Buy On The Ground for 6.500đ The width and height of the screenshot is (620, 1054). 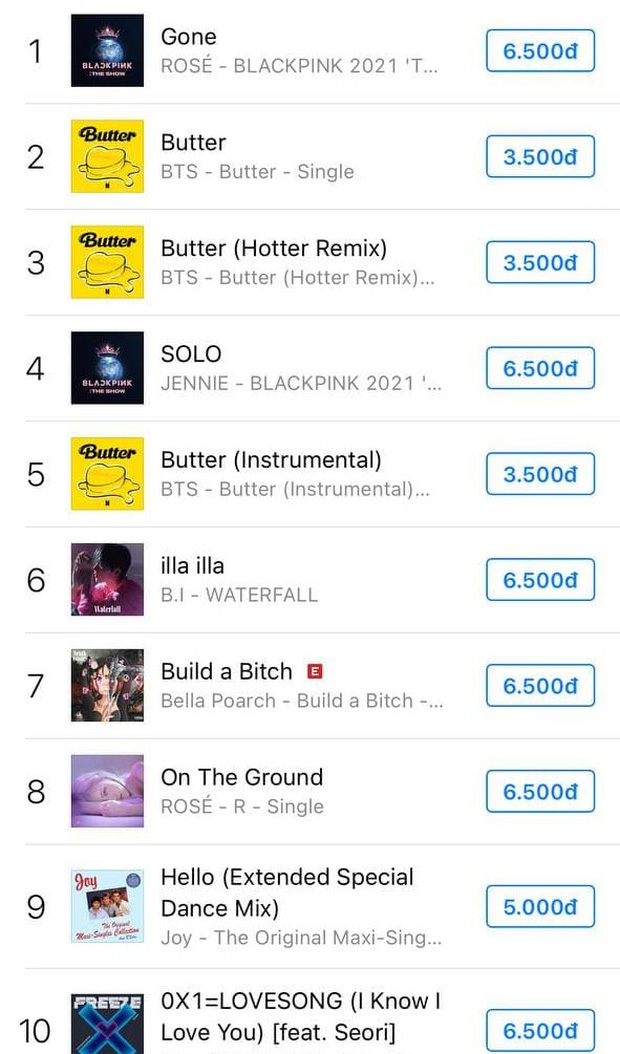540,793
